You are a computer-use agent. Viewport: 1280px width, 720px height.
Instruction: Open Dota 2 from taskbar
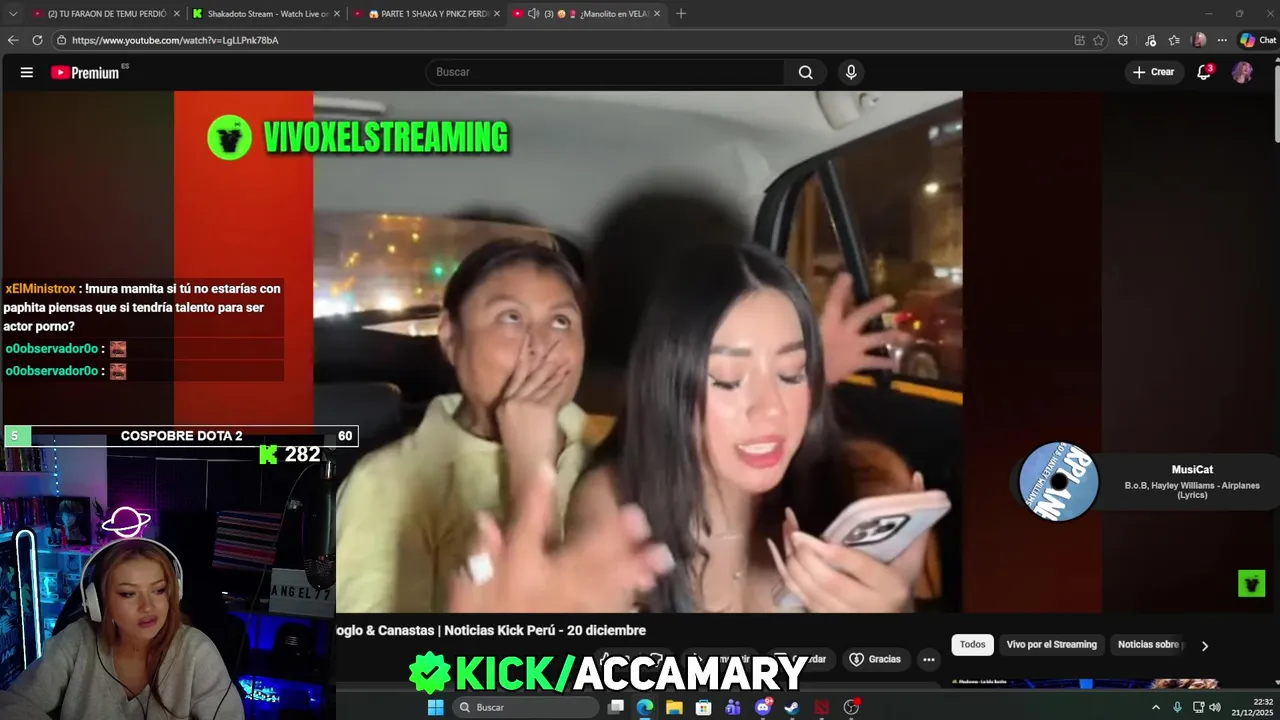tap(822, 707)
